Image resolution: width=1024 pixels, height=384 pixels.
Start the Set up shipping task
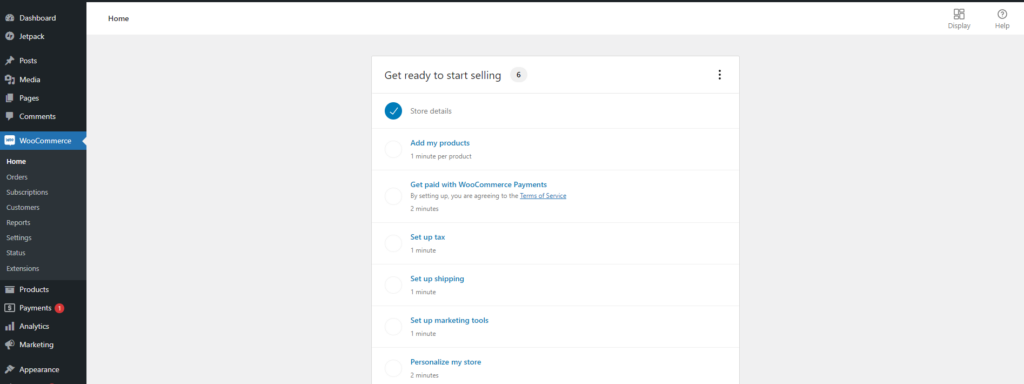click(x=437, y=279)
